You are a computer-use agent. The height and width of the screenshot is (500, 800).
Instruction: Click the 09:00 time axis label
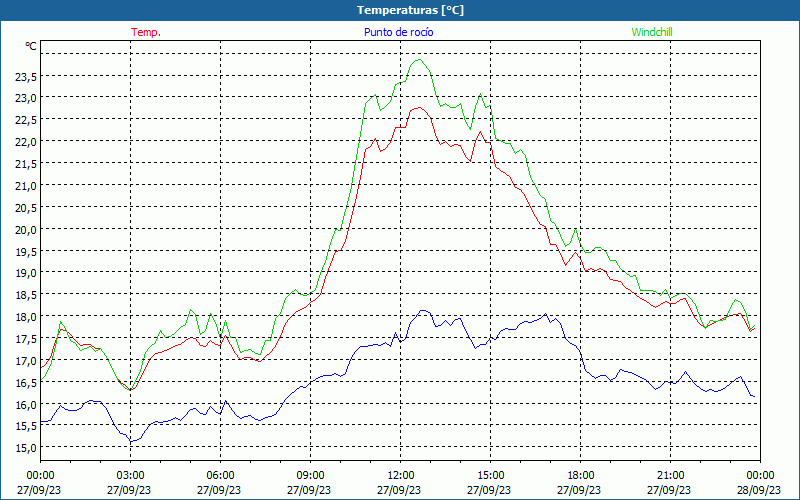pyautogui.click(x=310, y=476)
